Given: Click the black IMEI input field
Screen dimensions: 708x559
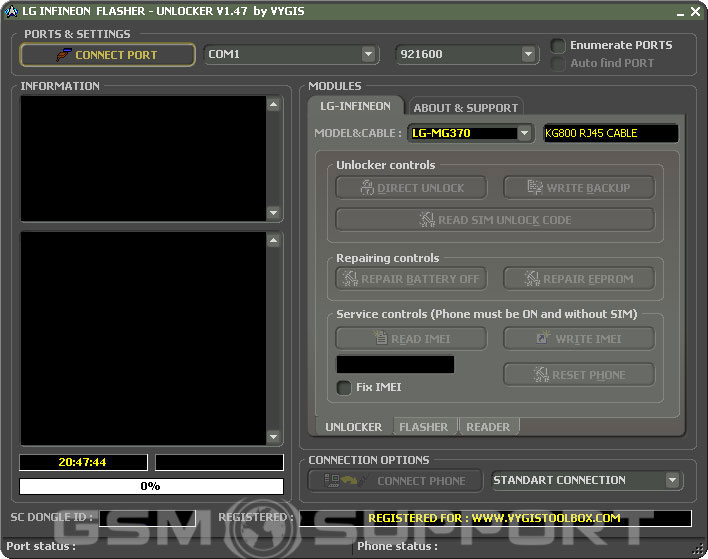Looking at the screenshot, I should (x=396, y=364).
